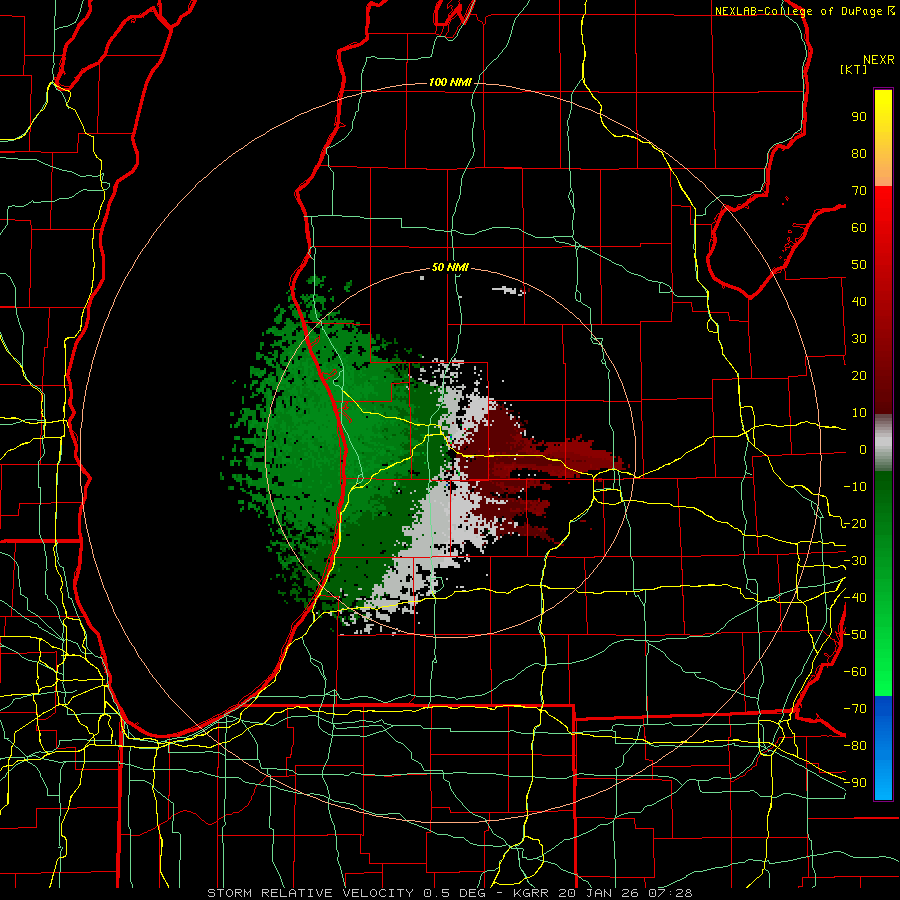The height and width of the screenshot is (900, 900).
Task: Click the -10 value on the velocity scale
Action: point(855,487)
